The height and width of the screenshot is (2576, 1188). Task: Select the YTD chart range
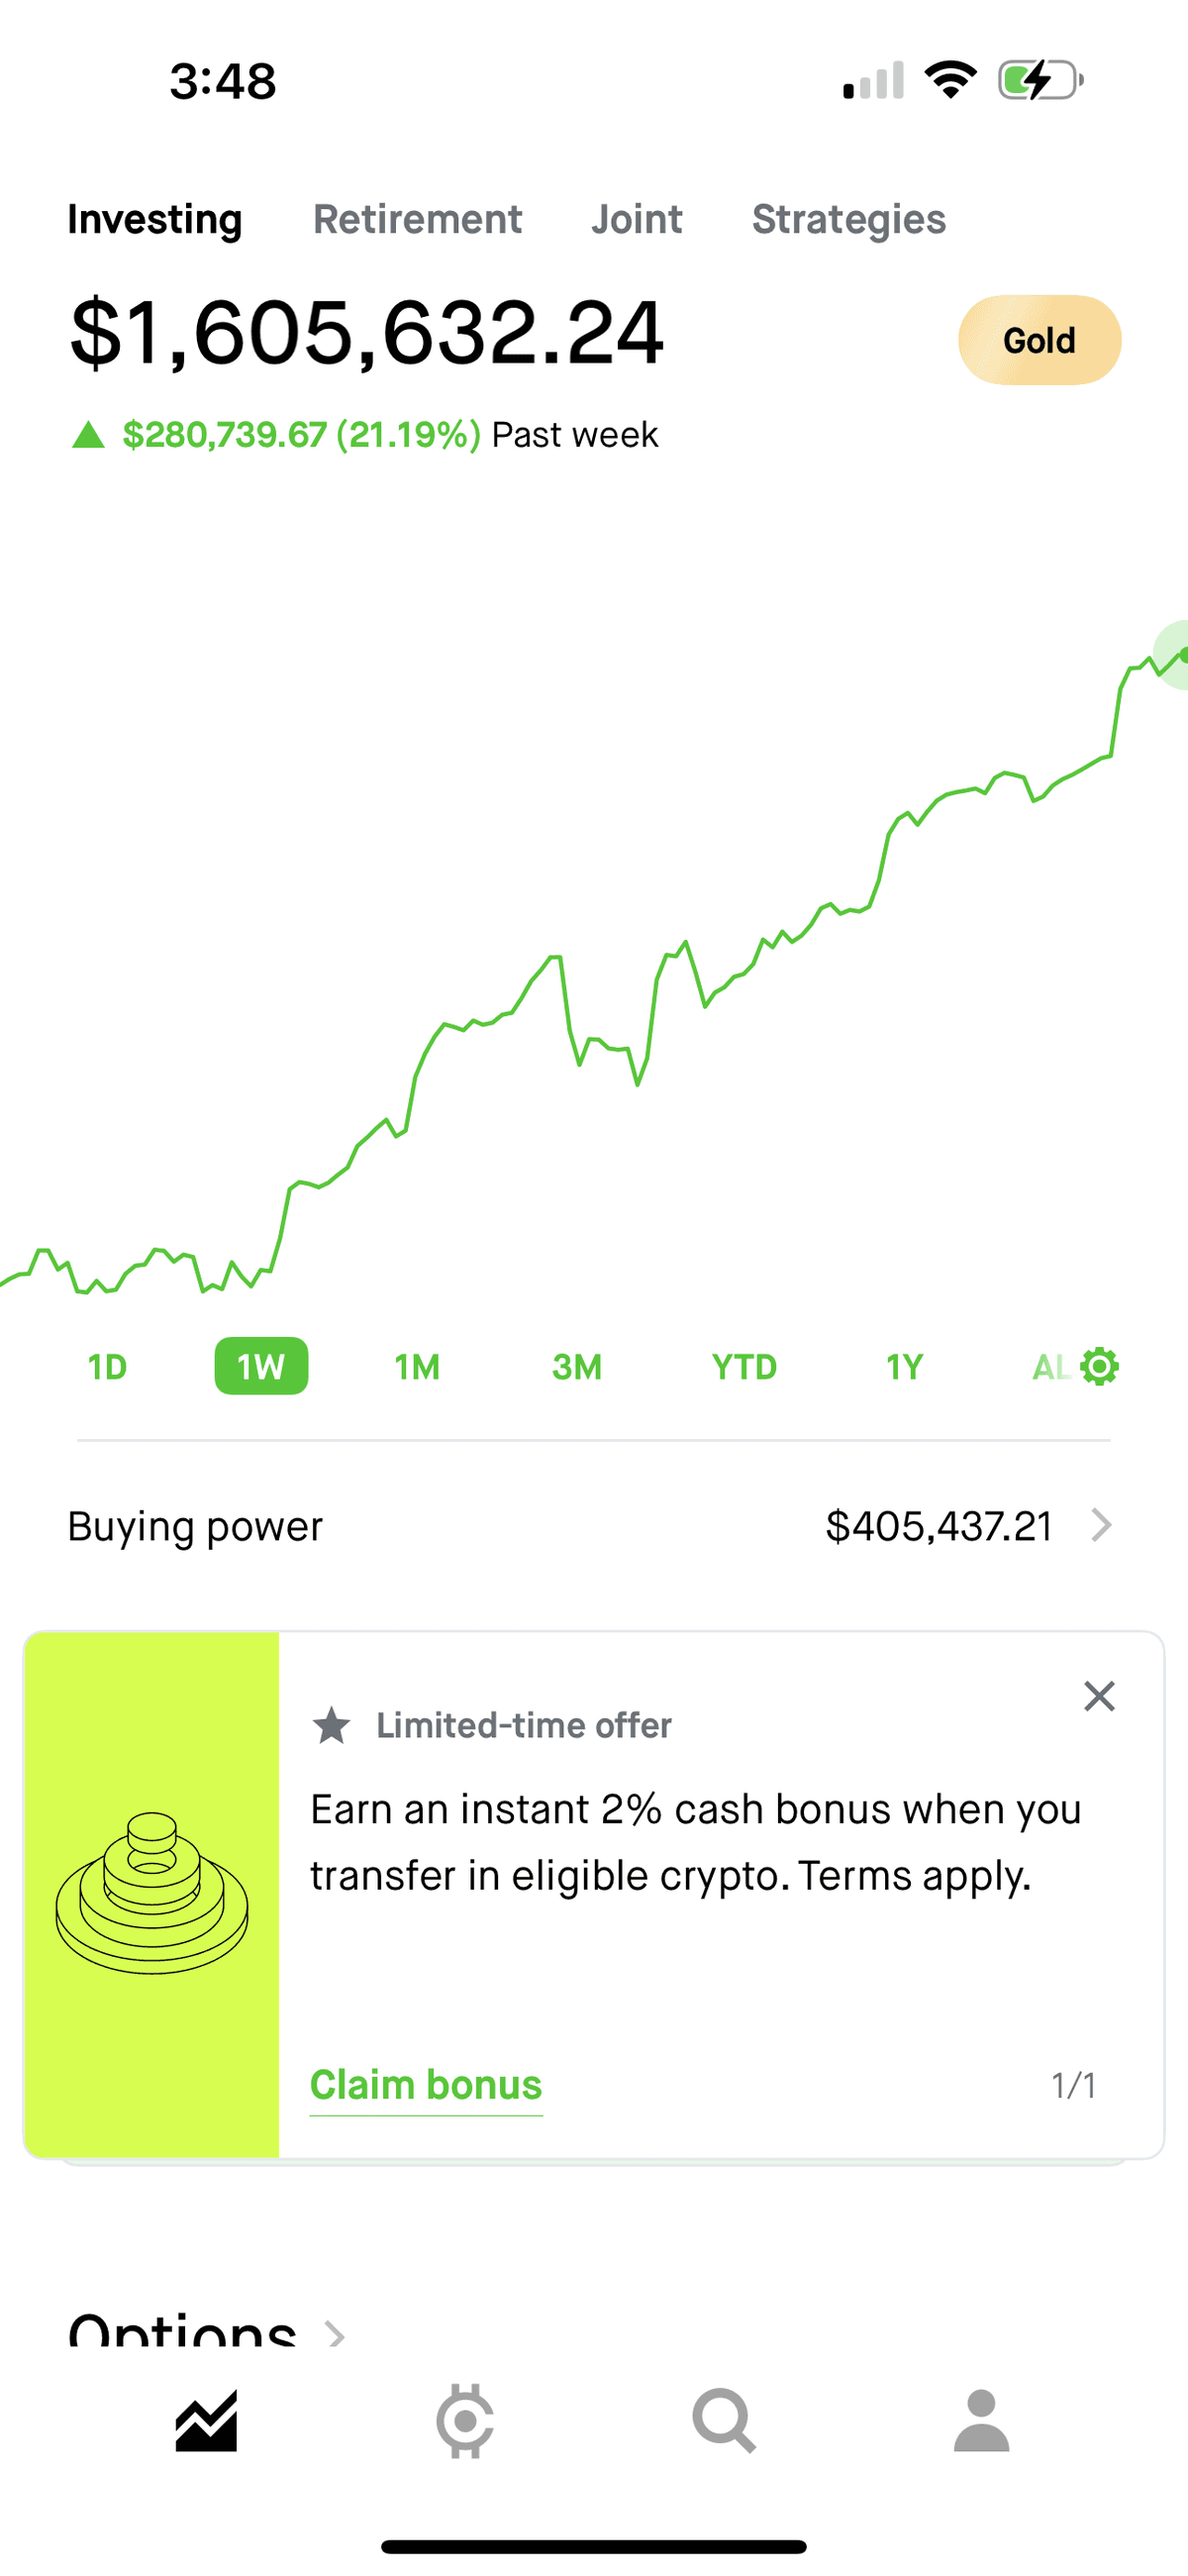tap(744, 1367)
